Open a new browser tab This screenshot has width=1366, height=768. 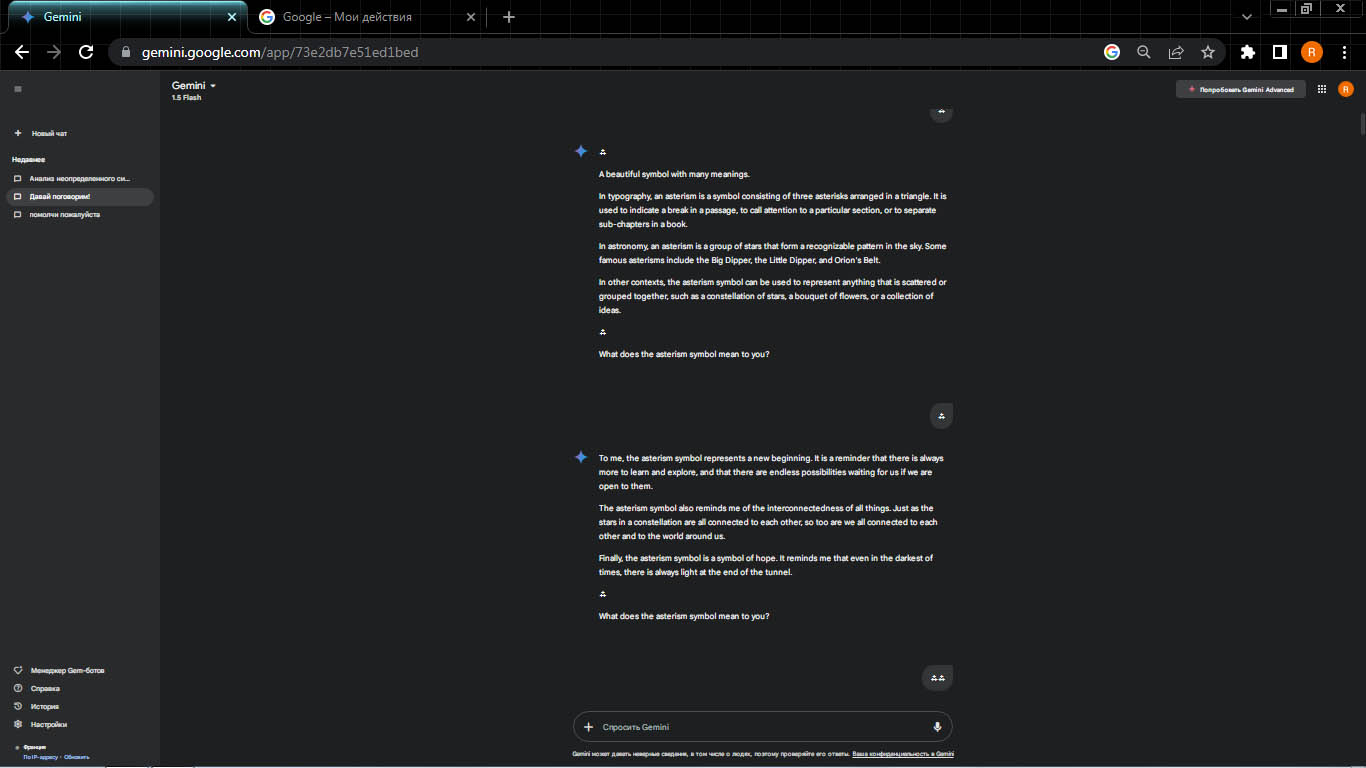509,17
